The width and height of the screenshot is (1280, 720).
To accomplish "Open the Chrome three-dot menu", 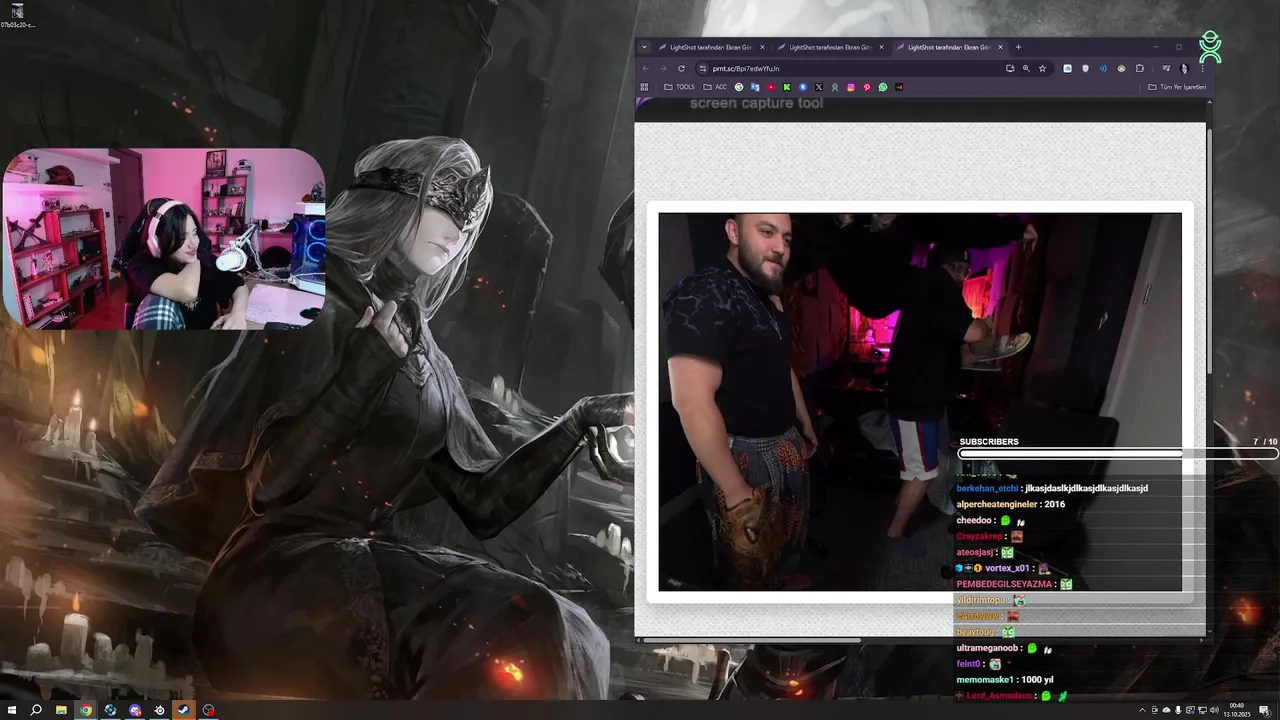I will click(x=1202, y=68).
